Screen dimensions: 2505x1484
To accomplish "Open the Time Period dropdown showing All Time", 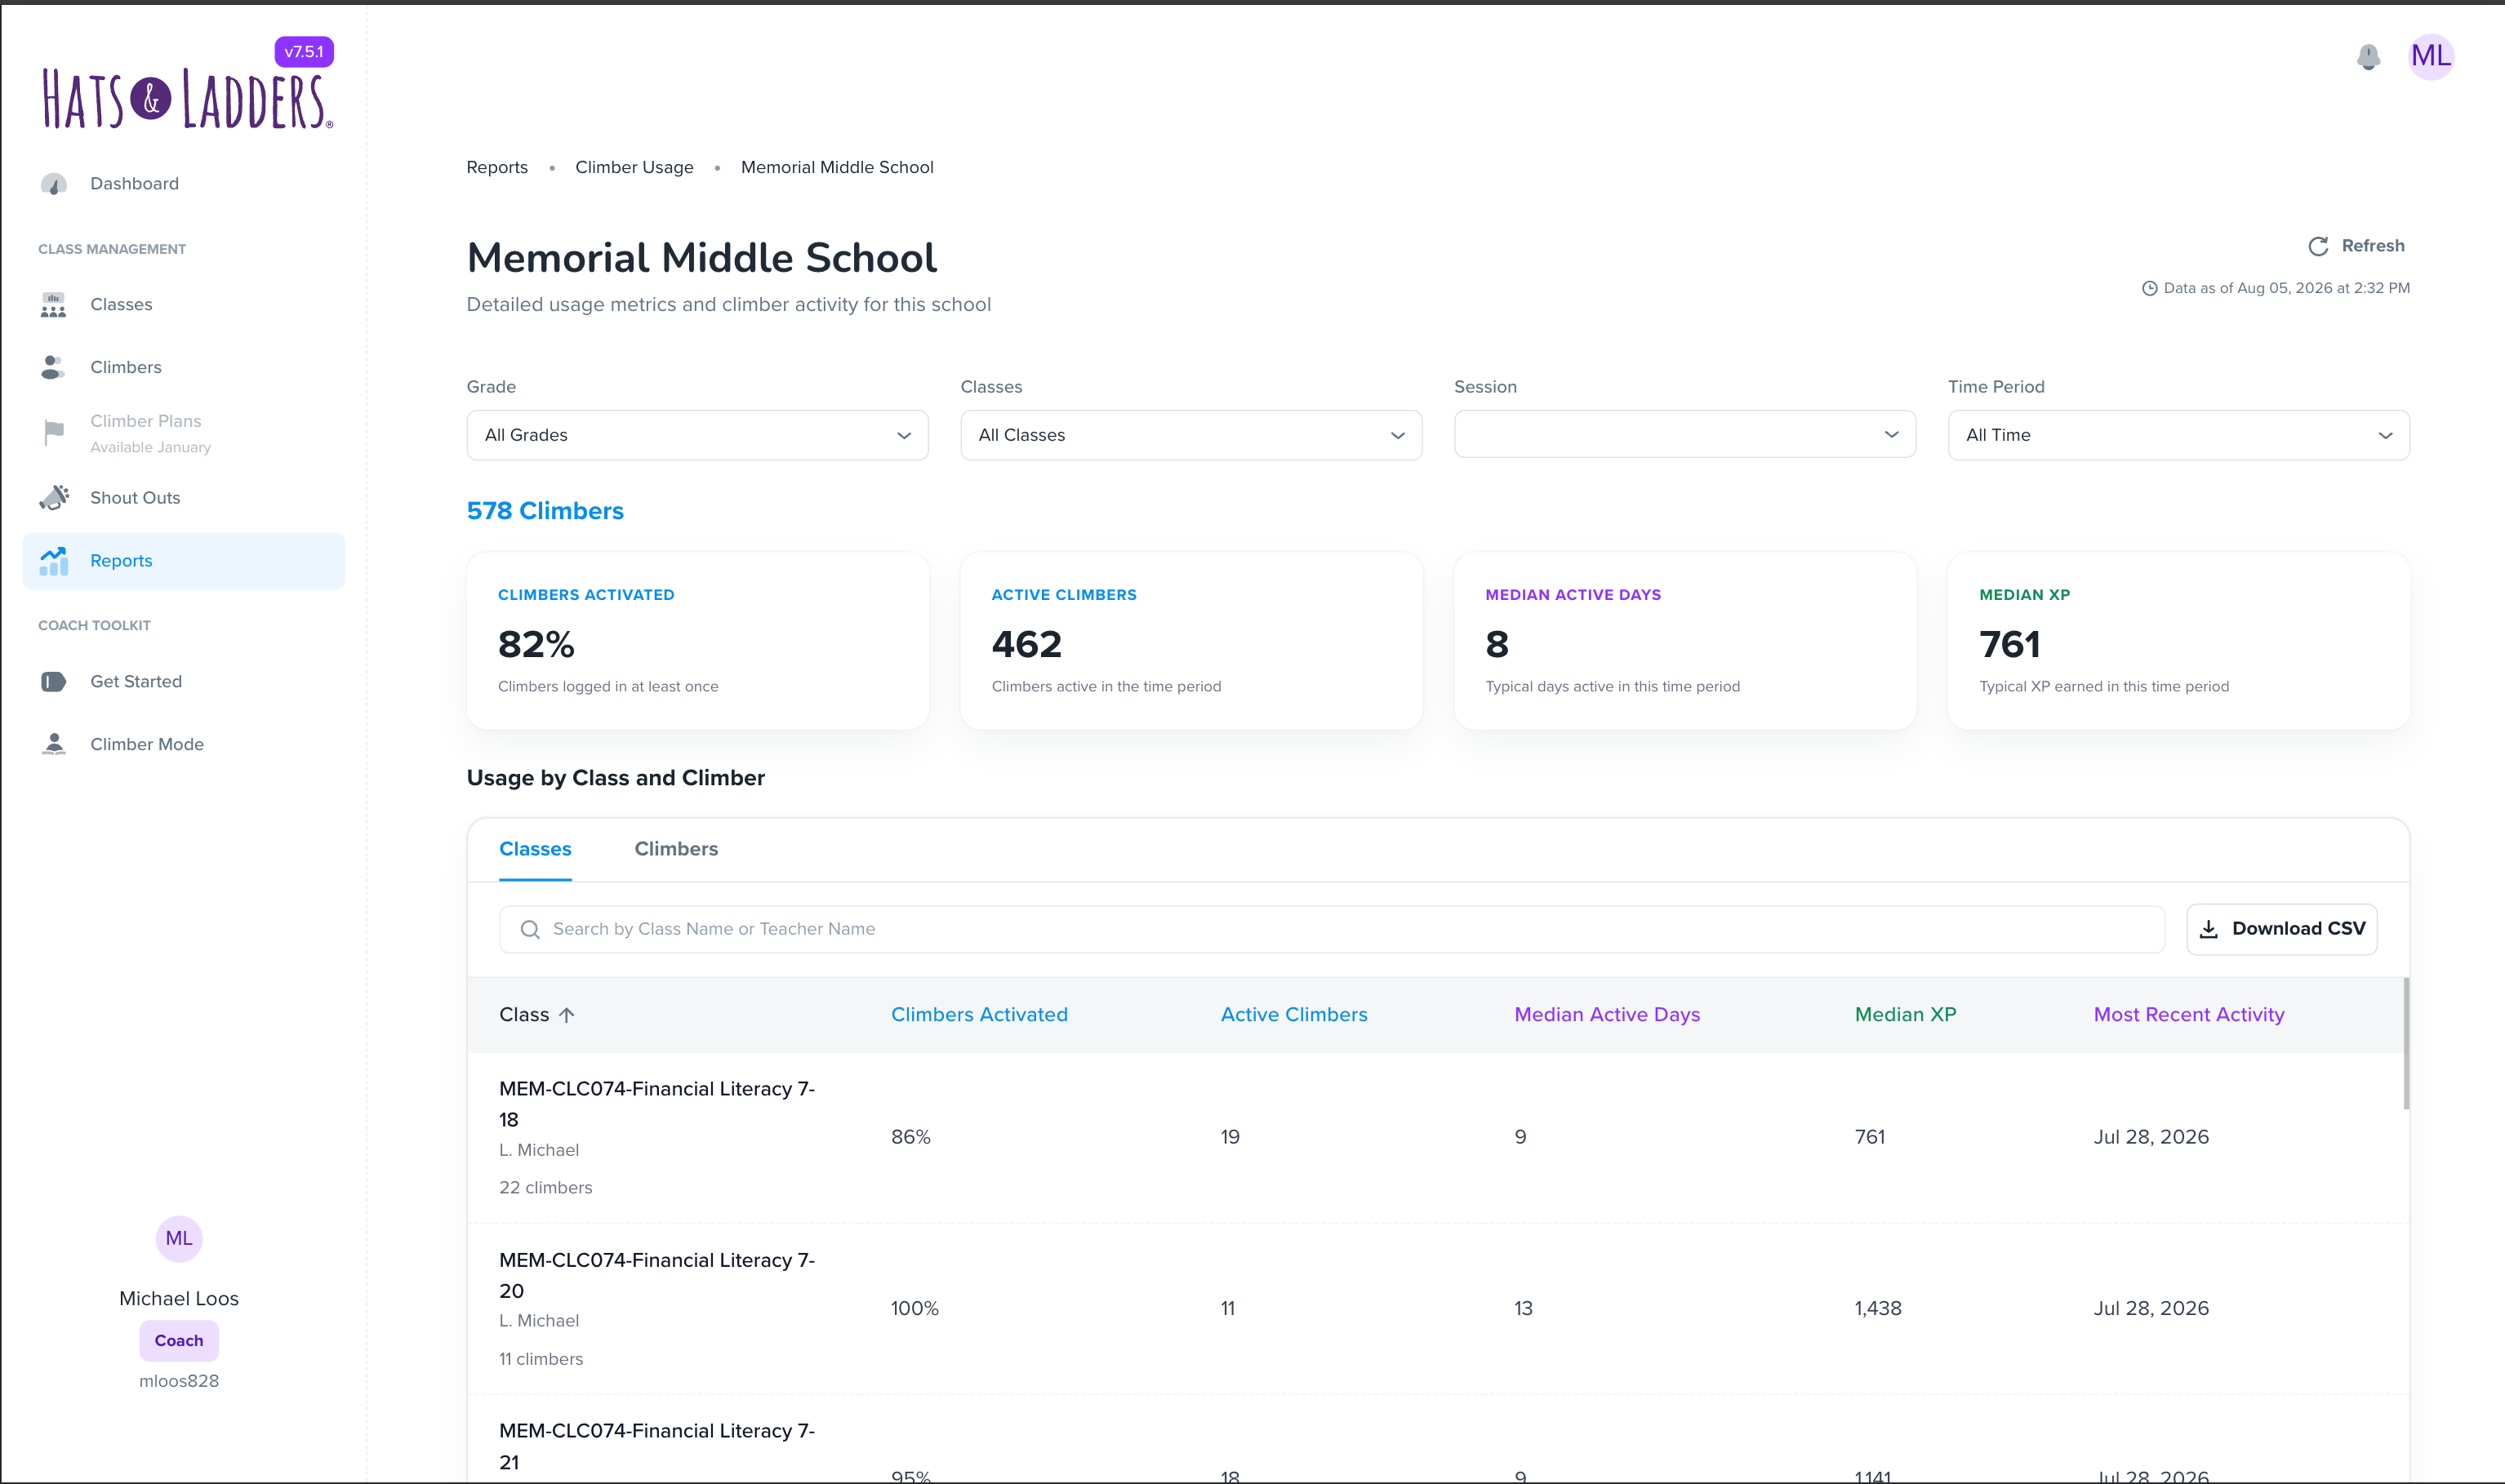I will [2179, 435].
